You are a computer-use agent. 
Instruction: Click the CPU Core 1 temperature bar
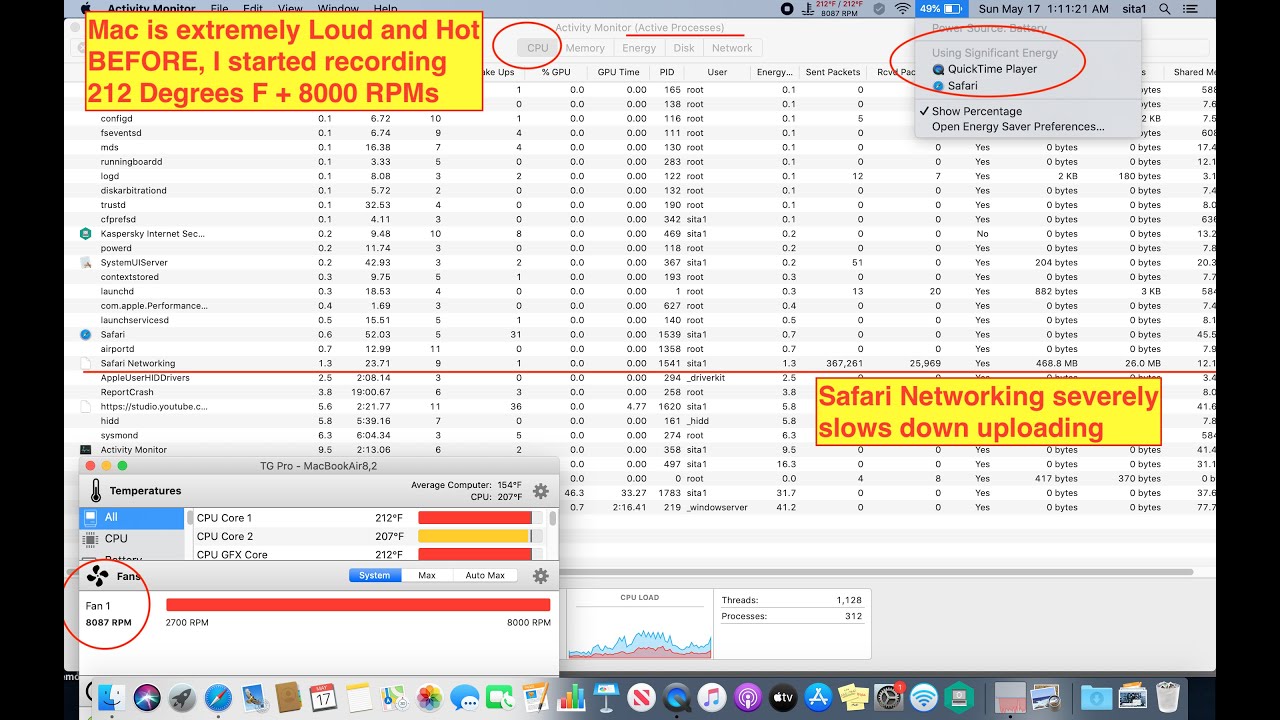point(482,518)
